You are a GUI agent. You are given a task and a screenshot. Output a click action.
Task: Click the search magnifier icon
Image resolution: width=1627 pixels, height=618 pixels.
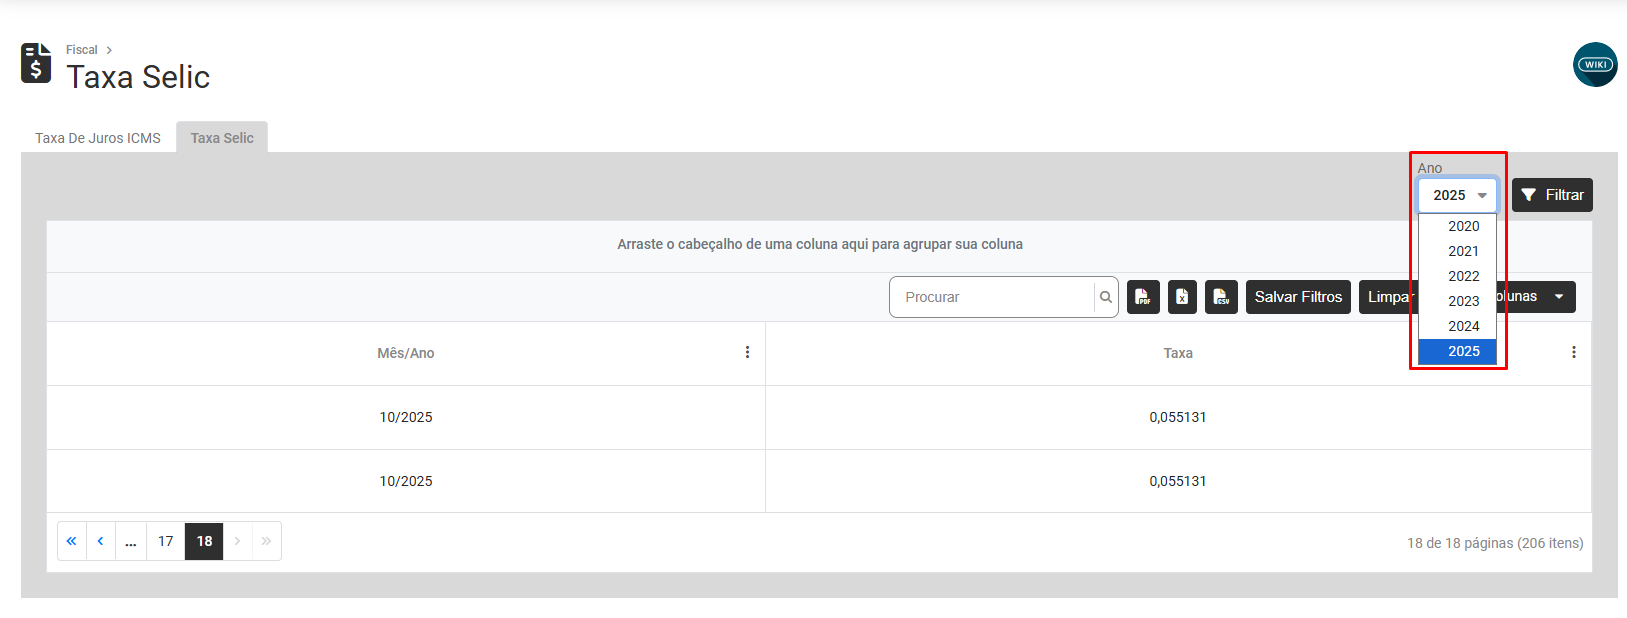click(1105, 297)
